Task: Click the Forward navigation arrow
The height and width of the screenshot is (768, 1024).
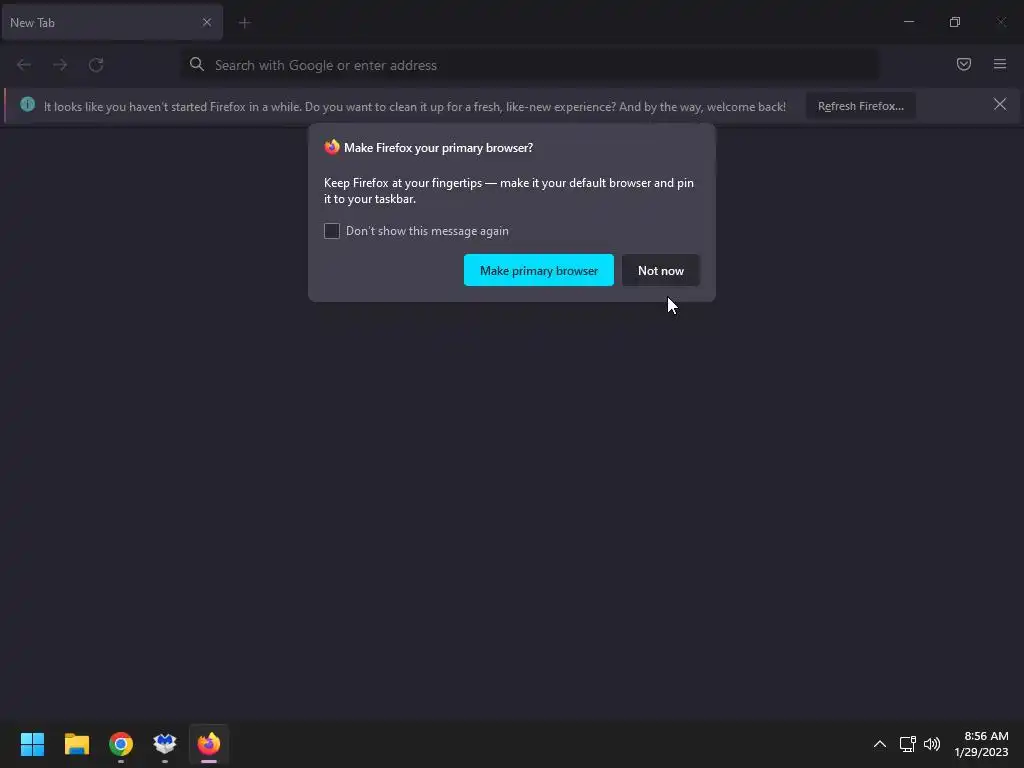Action: (60, 65)
